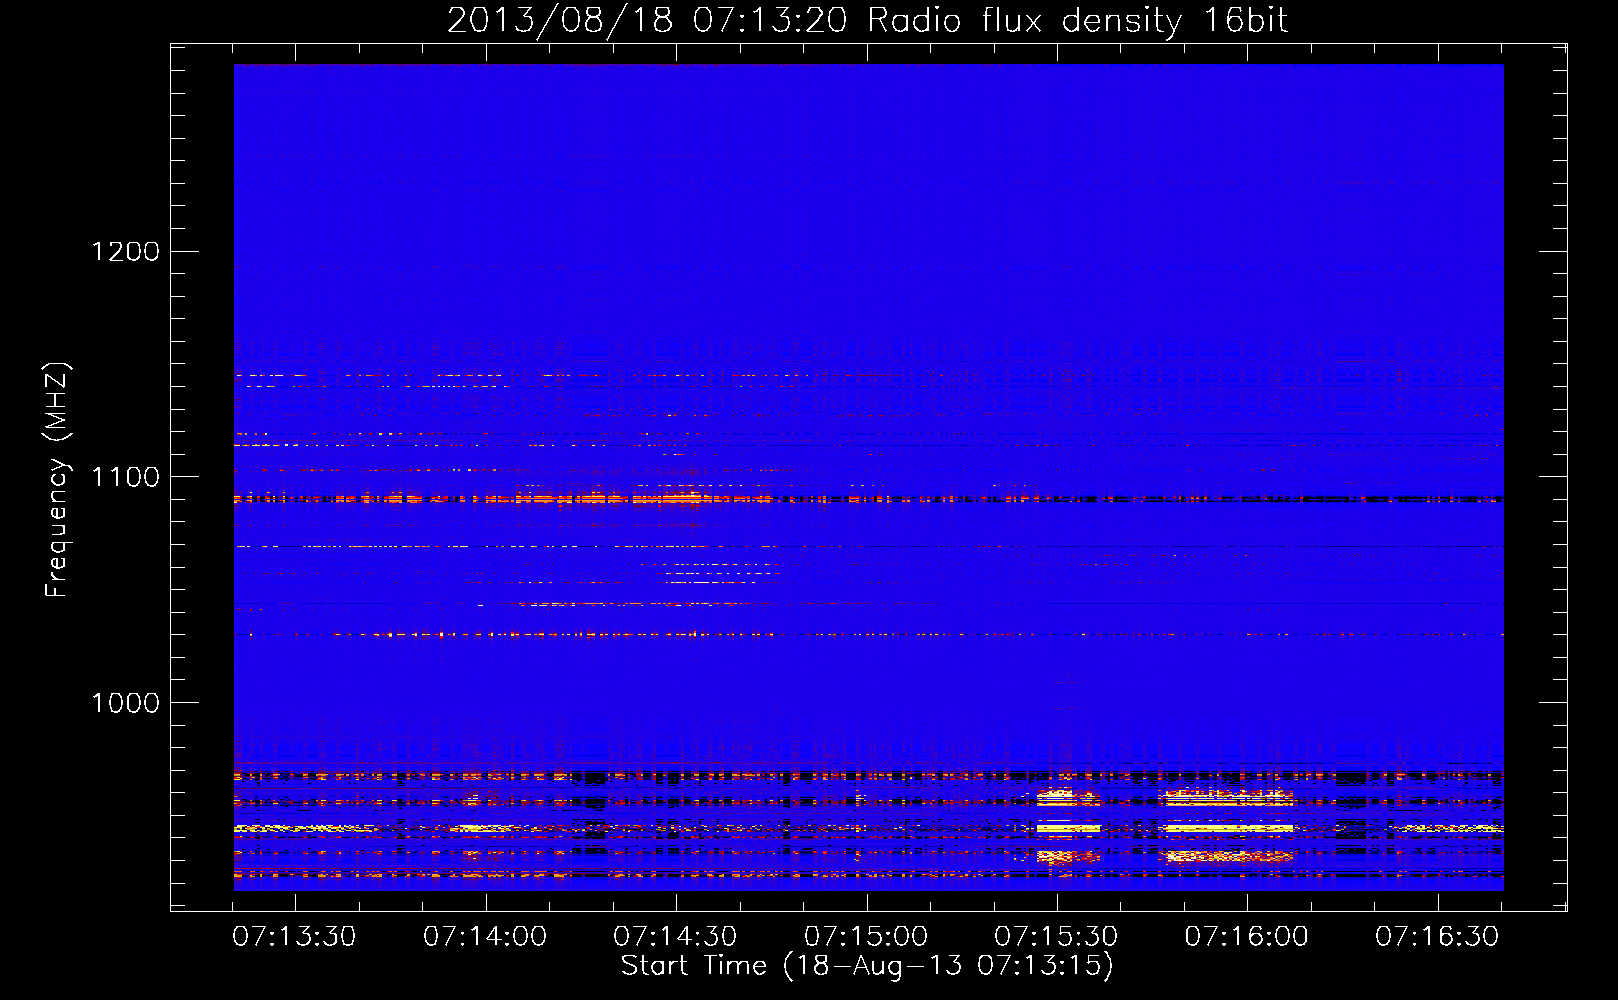Select the 'Frequency (MHZ)' axis label
Screen dimensions: 1618x1000
(57, 480)
